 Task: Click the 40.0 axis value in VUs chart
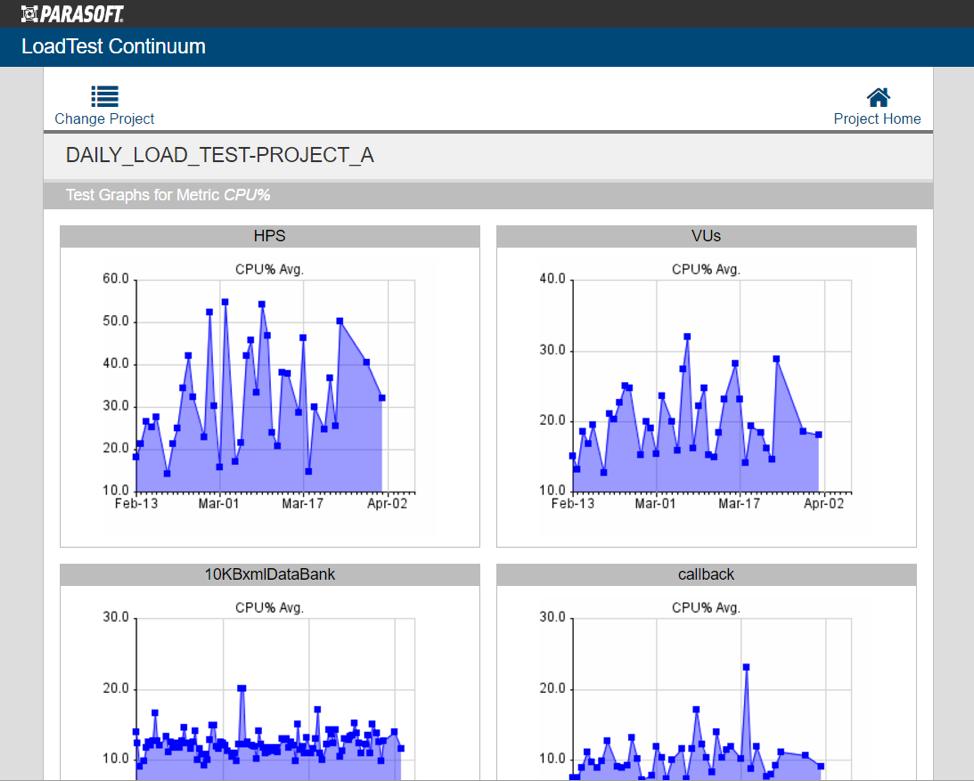click(553, 279)
